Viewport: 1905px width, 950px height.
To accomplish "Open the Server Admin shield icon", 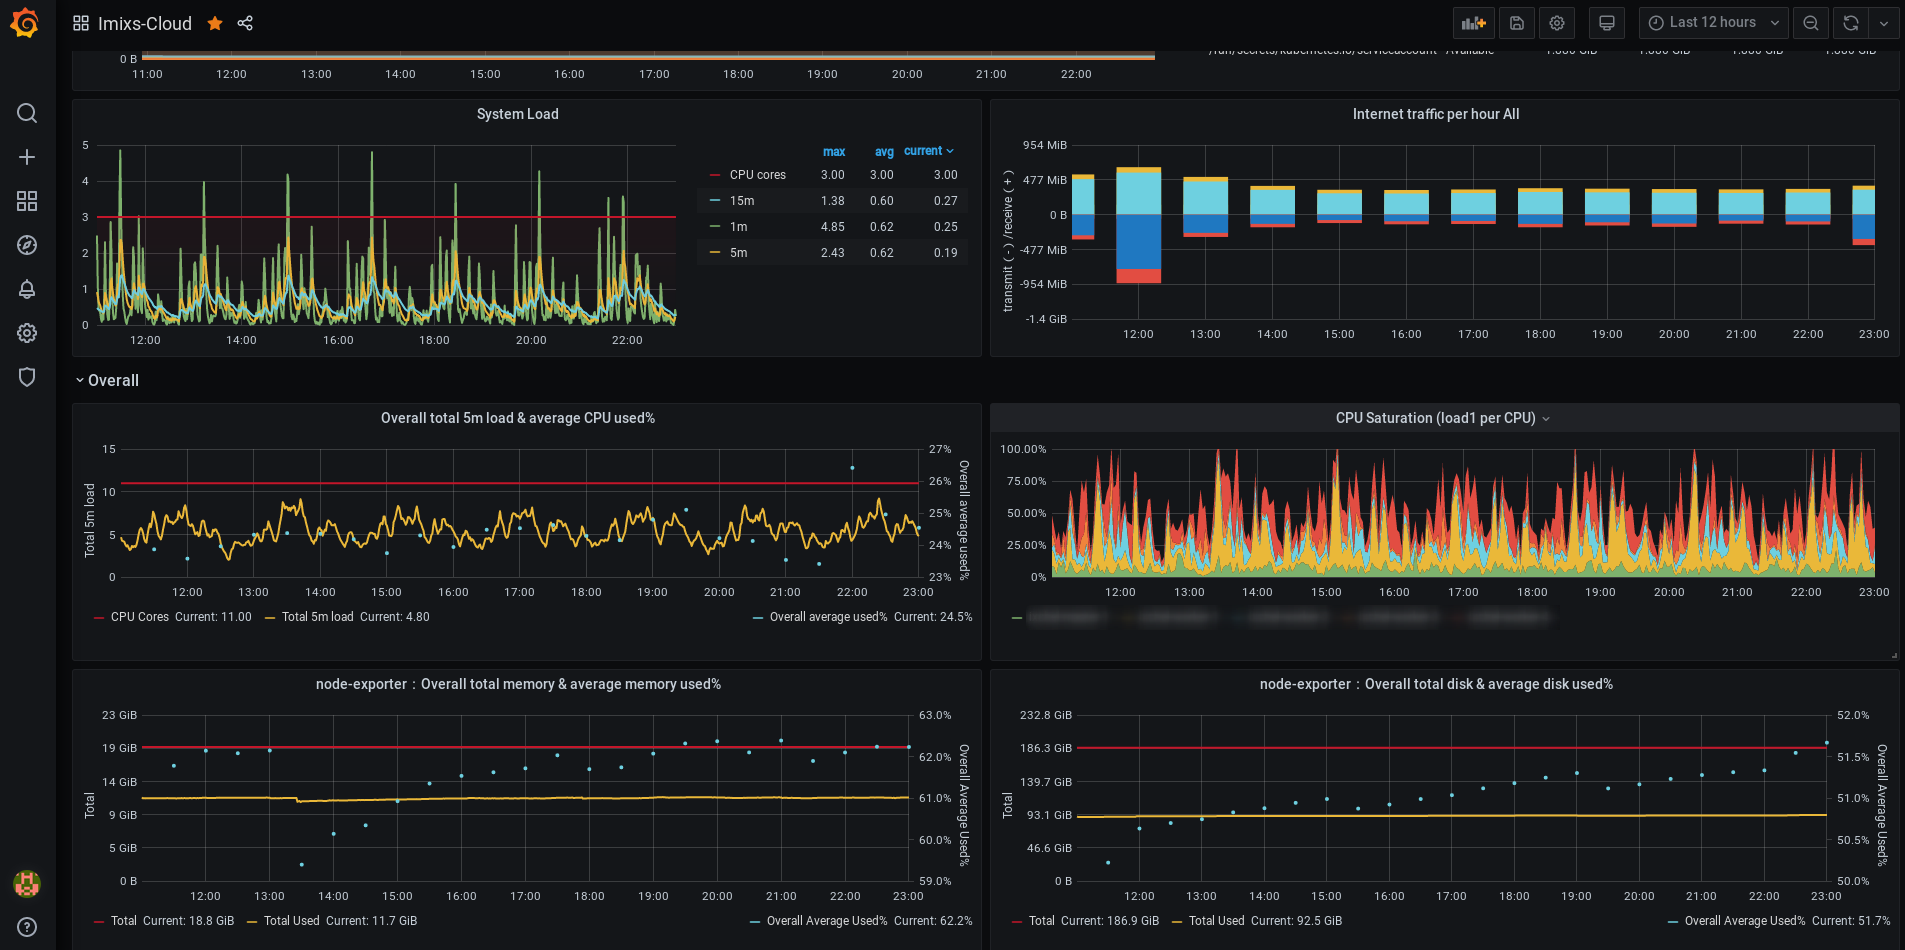I will (27, 377).
